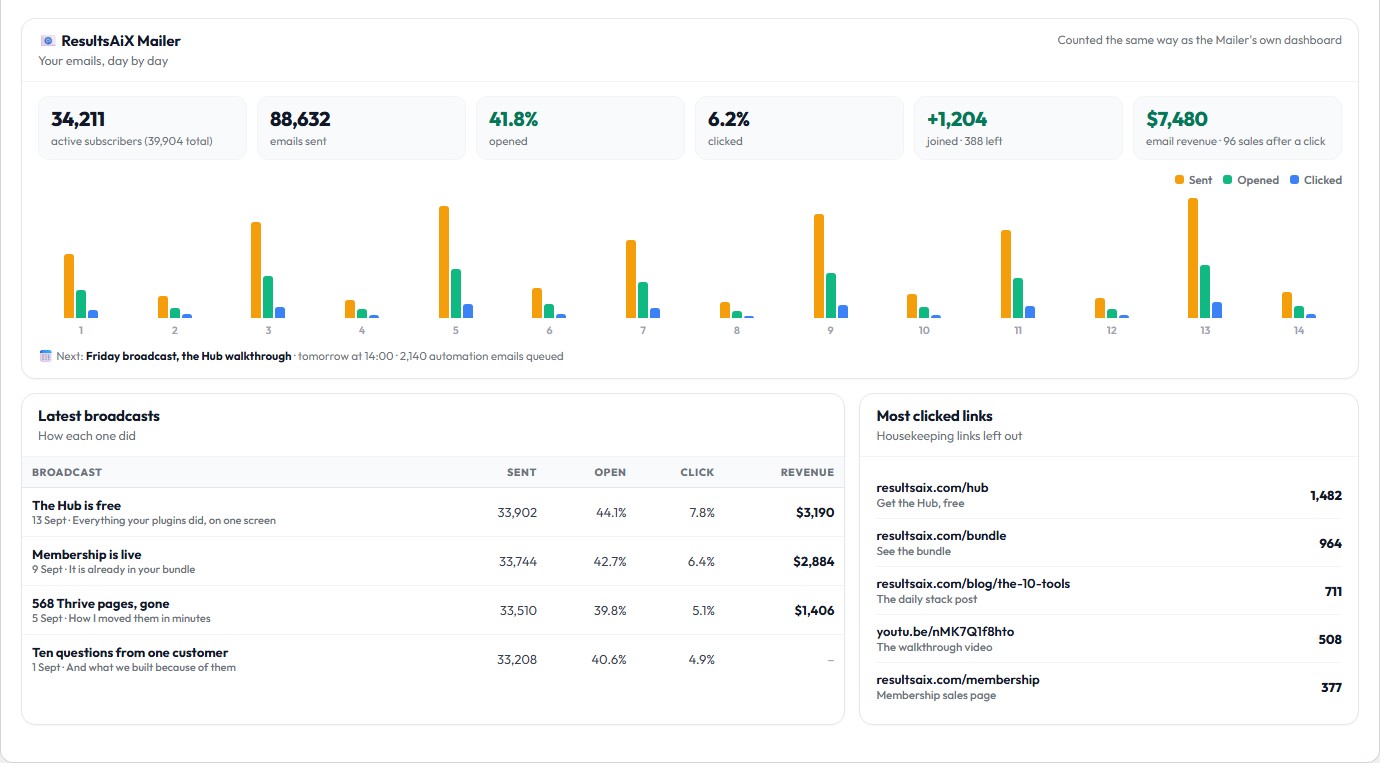Click the +1,204 joined figure

(957, 119)
